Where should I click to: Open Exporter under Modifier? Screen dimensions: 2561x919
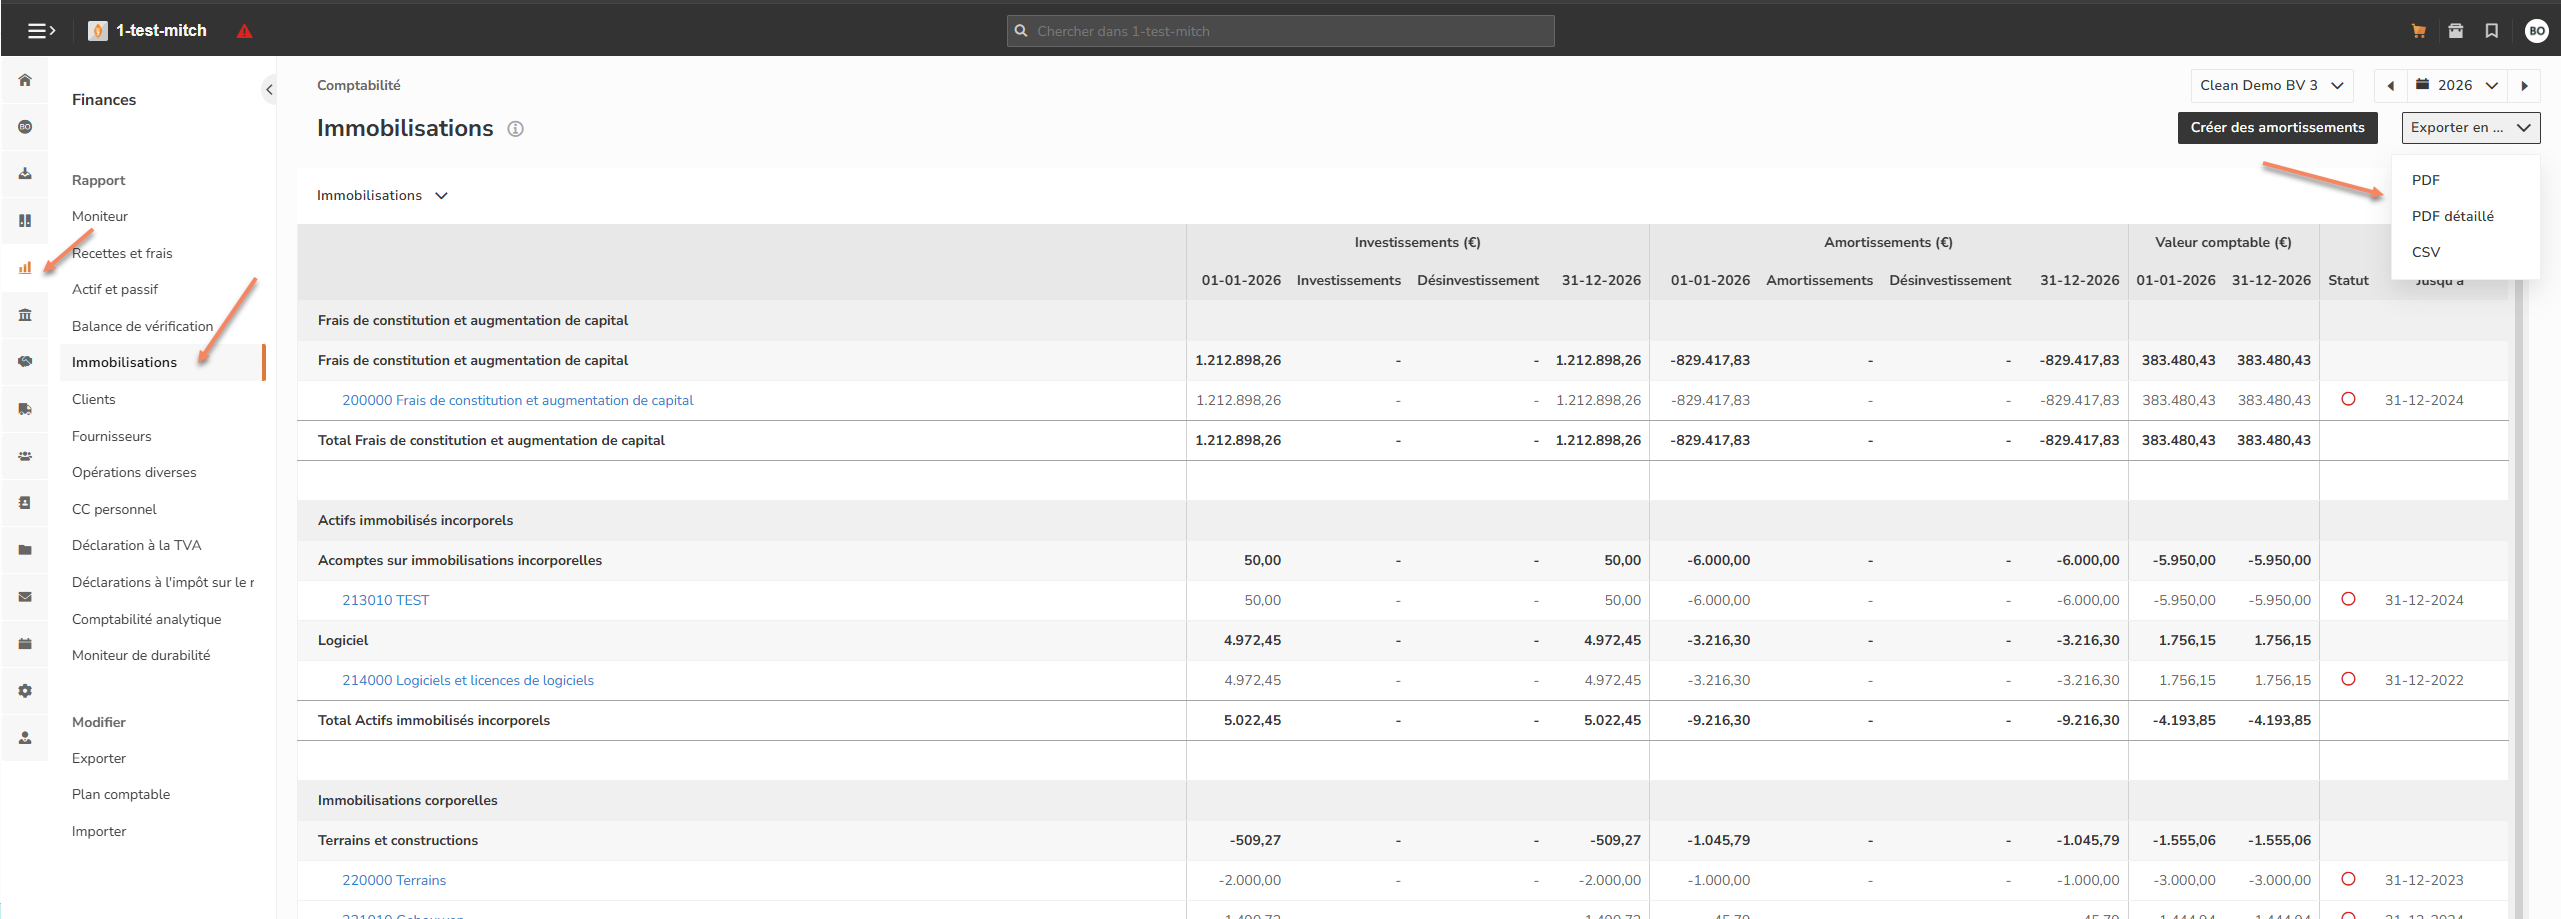[x=99, y=758]
